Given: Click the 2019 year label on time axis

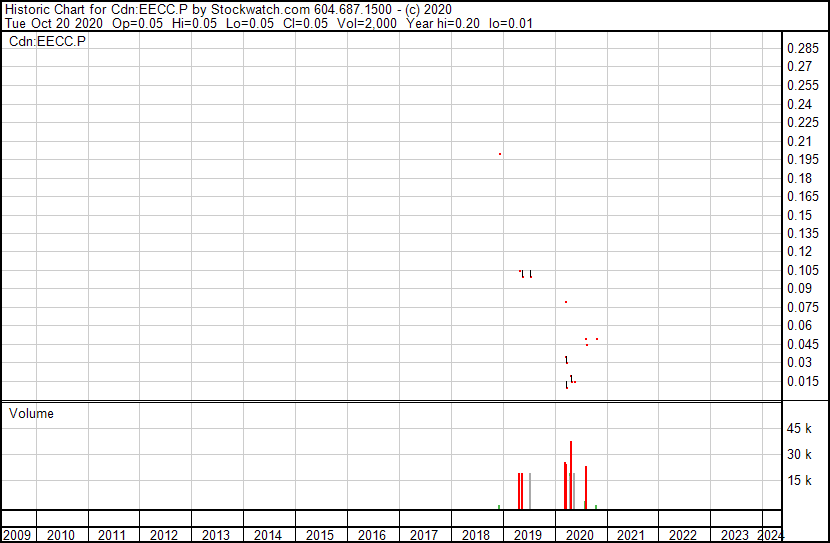Looking at the screenshot, I should click(528, 535).
